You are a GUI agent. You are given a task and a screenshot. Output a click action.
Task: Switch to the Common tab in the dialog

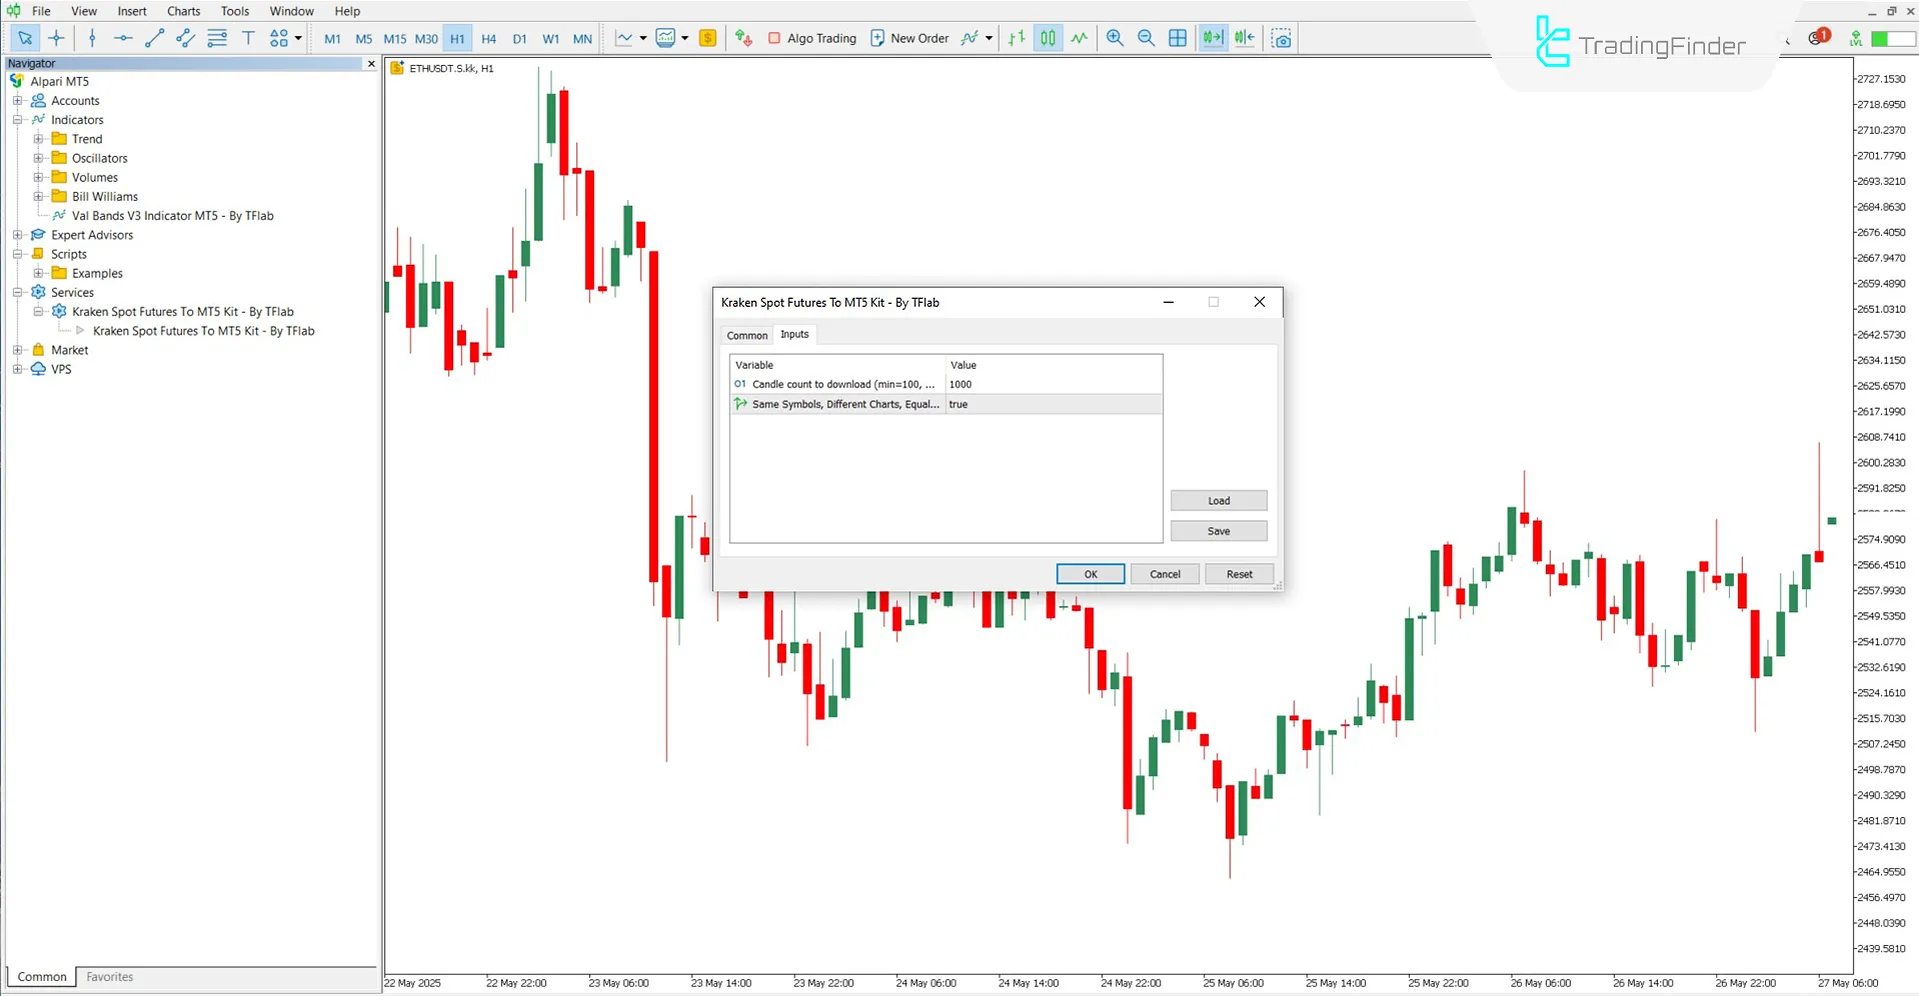(746, 335)
